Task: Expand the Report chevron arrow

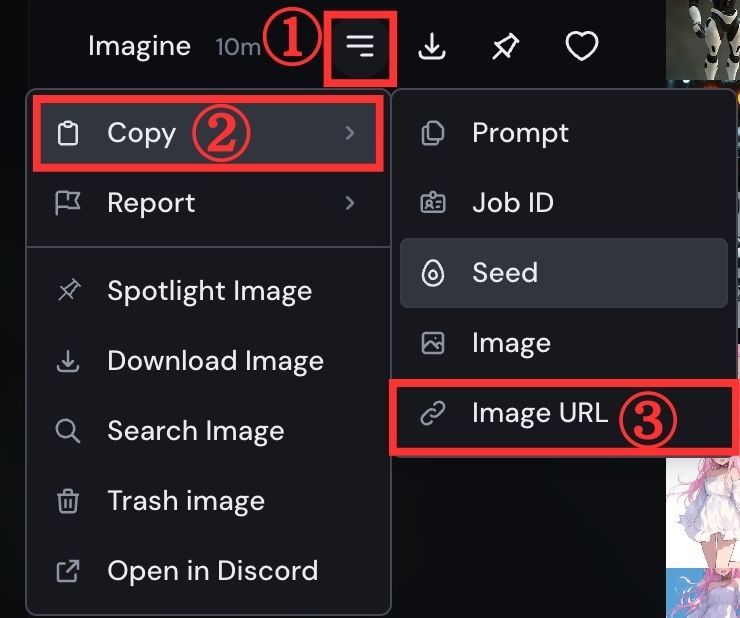Action: tap(349, 203)
